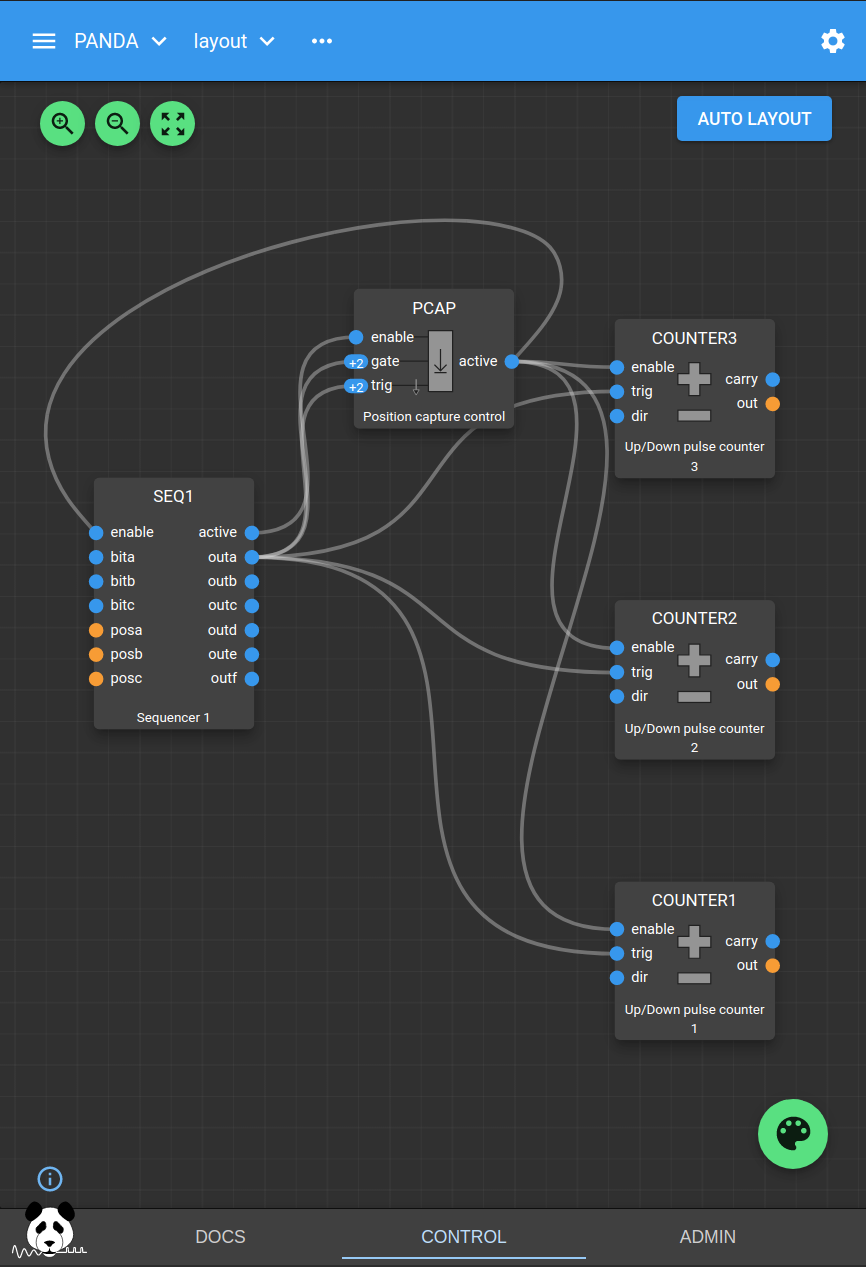Open the three-dots more menu
The width and height of the screenshot is (866, 1267).
(321, 41)
